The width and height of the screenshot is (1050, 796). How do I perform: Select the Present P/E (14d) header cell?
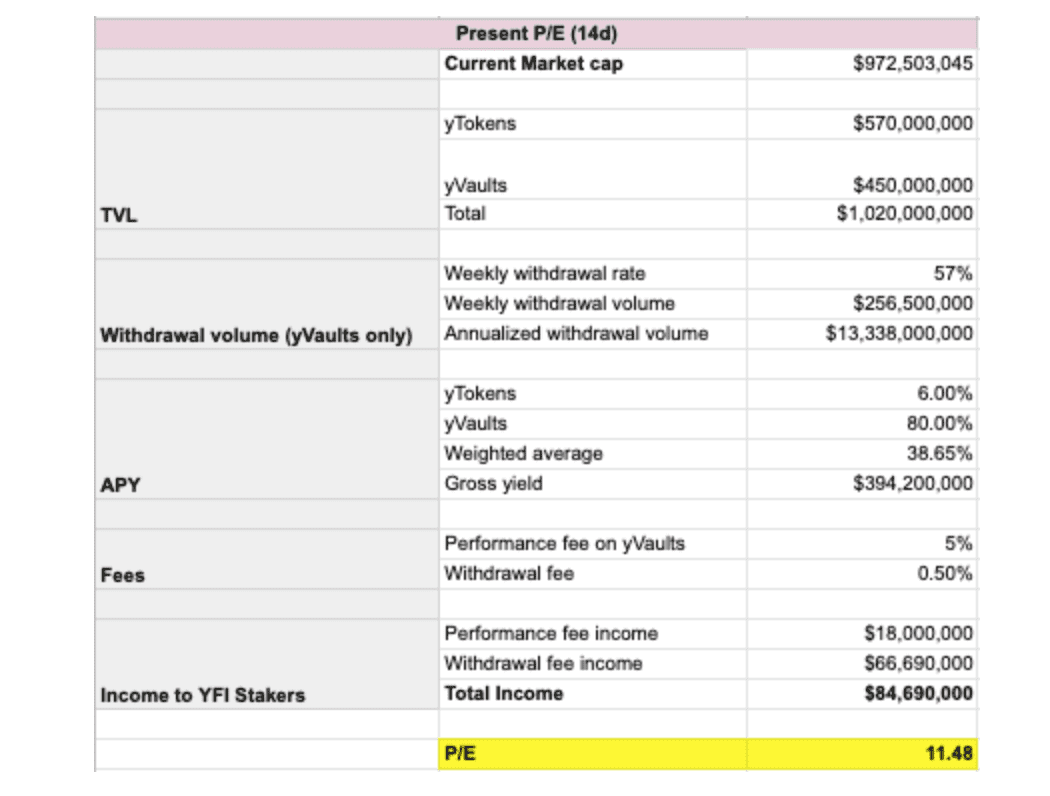point(536,33)
